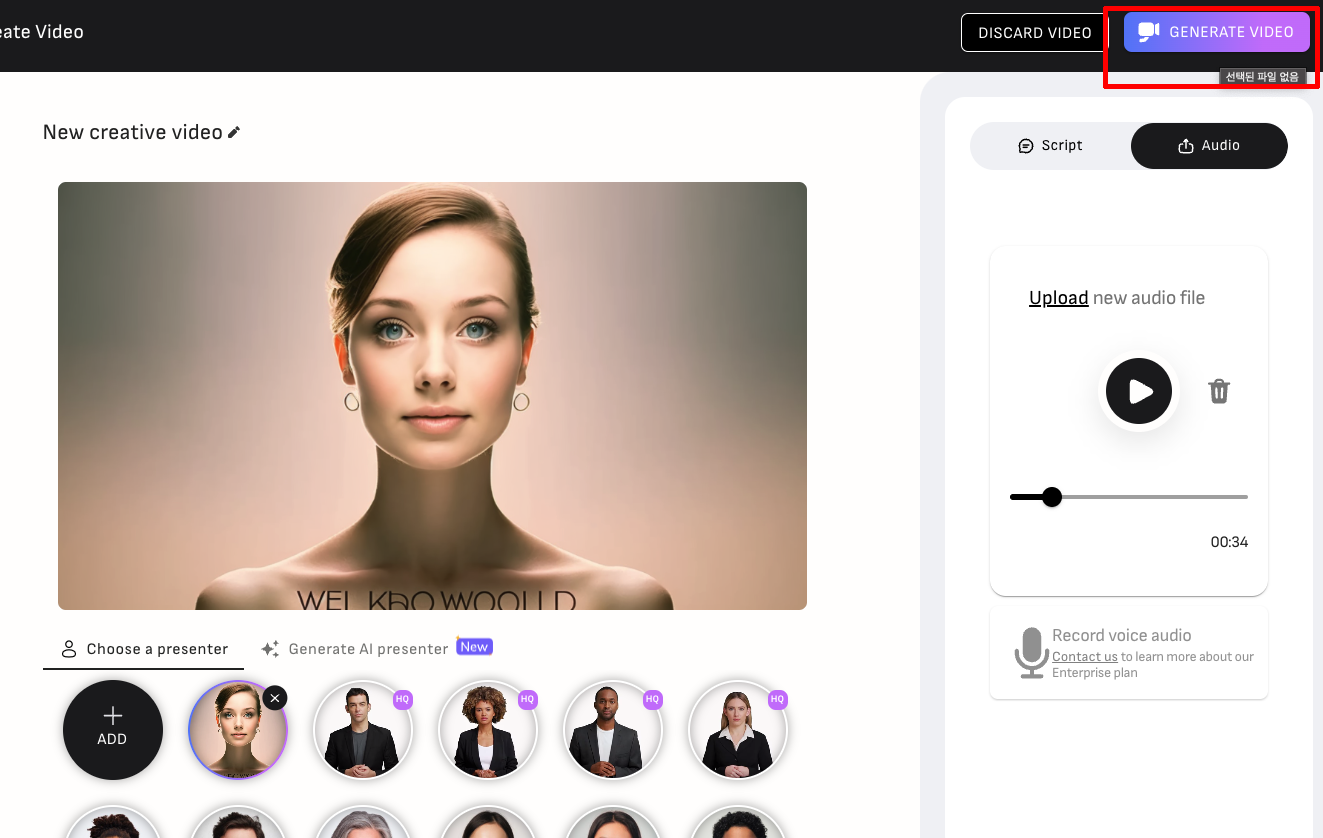The image size is (1323, 838).
Task: Click the main presenter preview image
Action: click(432, 396)
